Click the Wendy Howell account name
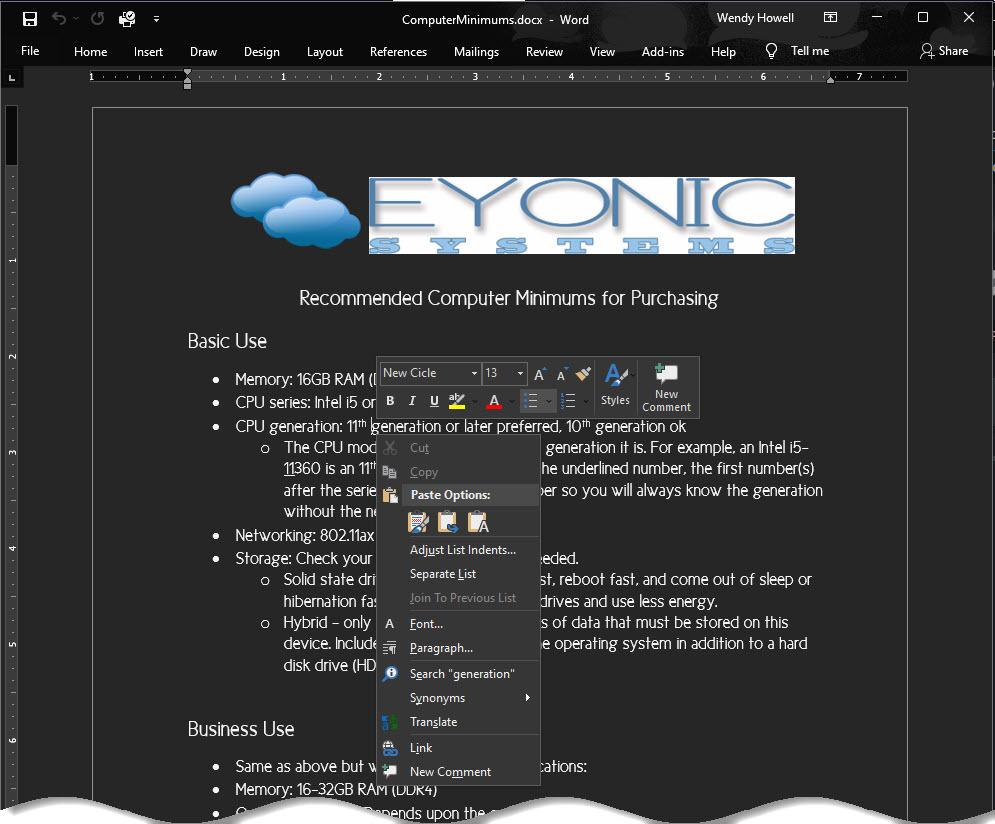995x824 pixels. [x=755, y=18]
